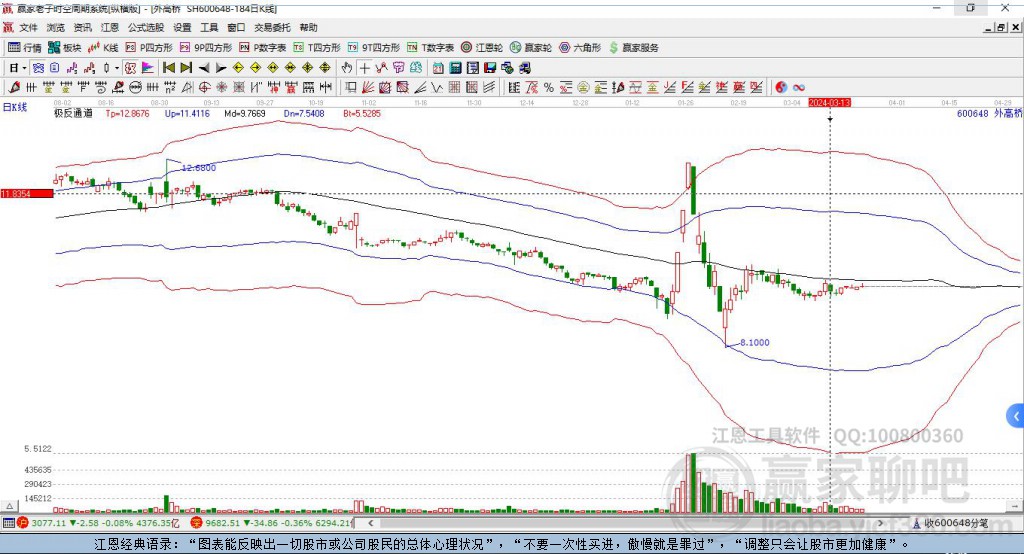The height and width of the screenshot is (554, 1024).
Task: Open the T四方形 tool
Action: 317,48
